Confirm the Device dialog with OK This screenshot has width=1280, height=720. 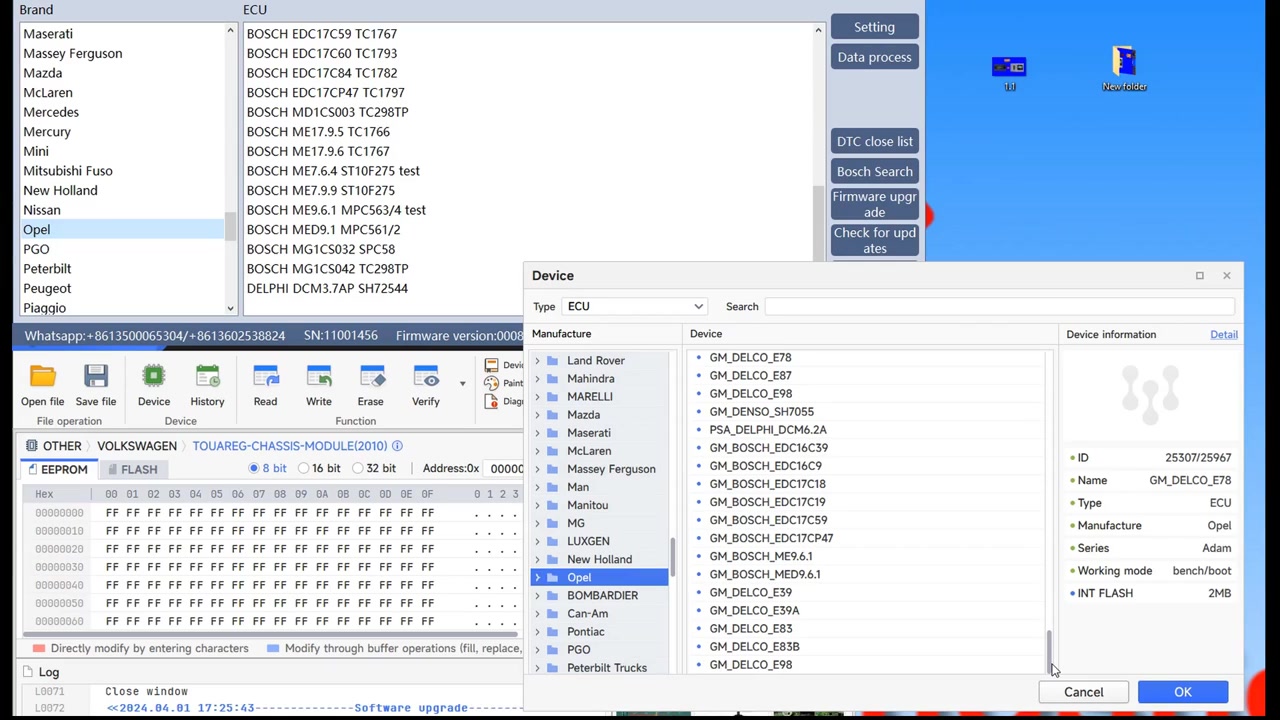1183,692
